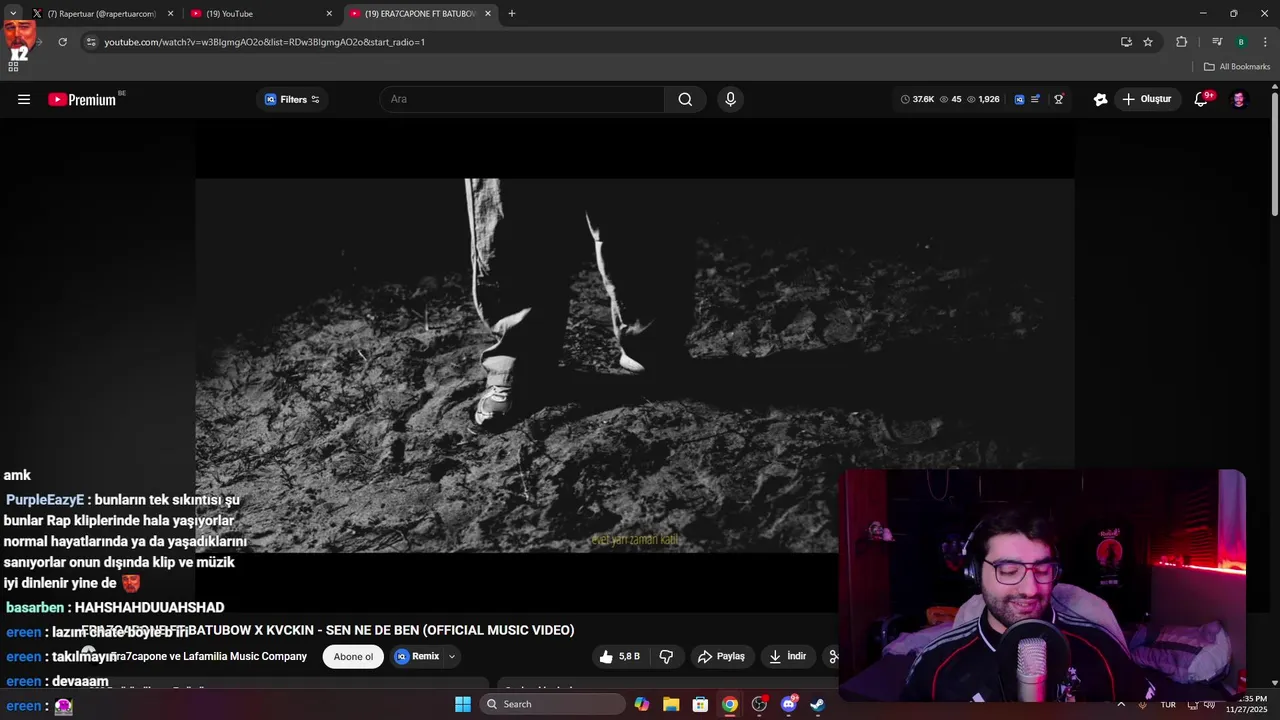Open a new browser tab
The image size is (1280, 720).
coord(512,14)
